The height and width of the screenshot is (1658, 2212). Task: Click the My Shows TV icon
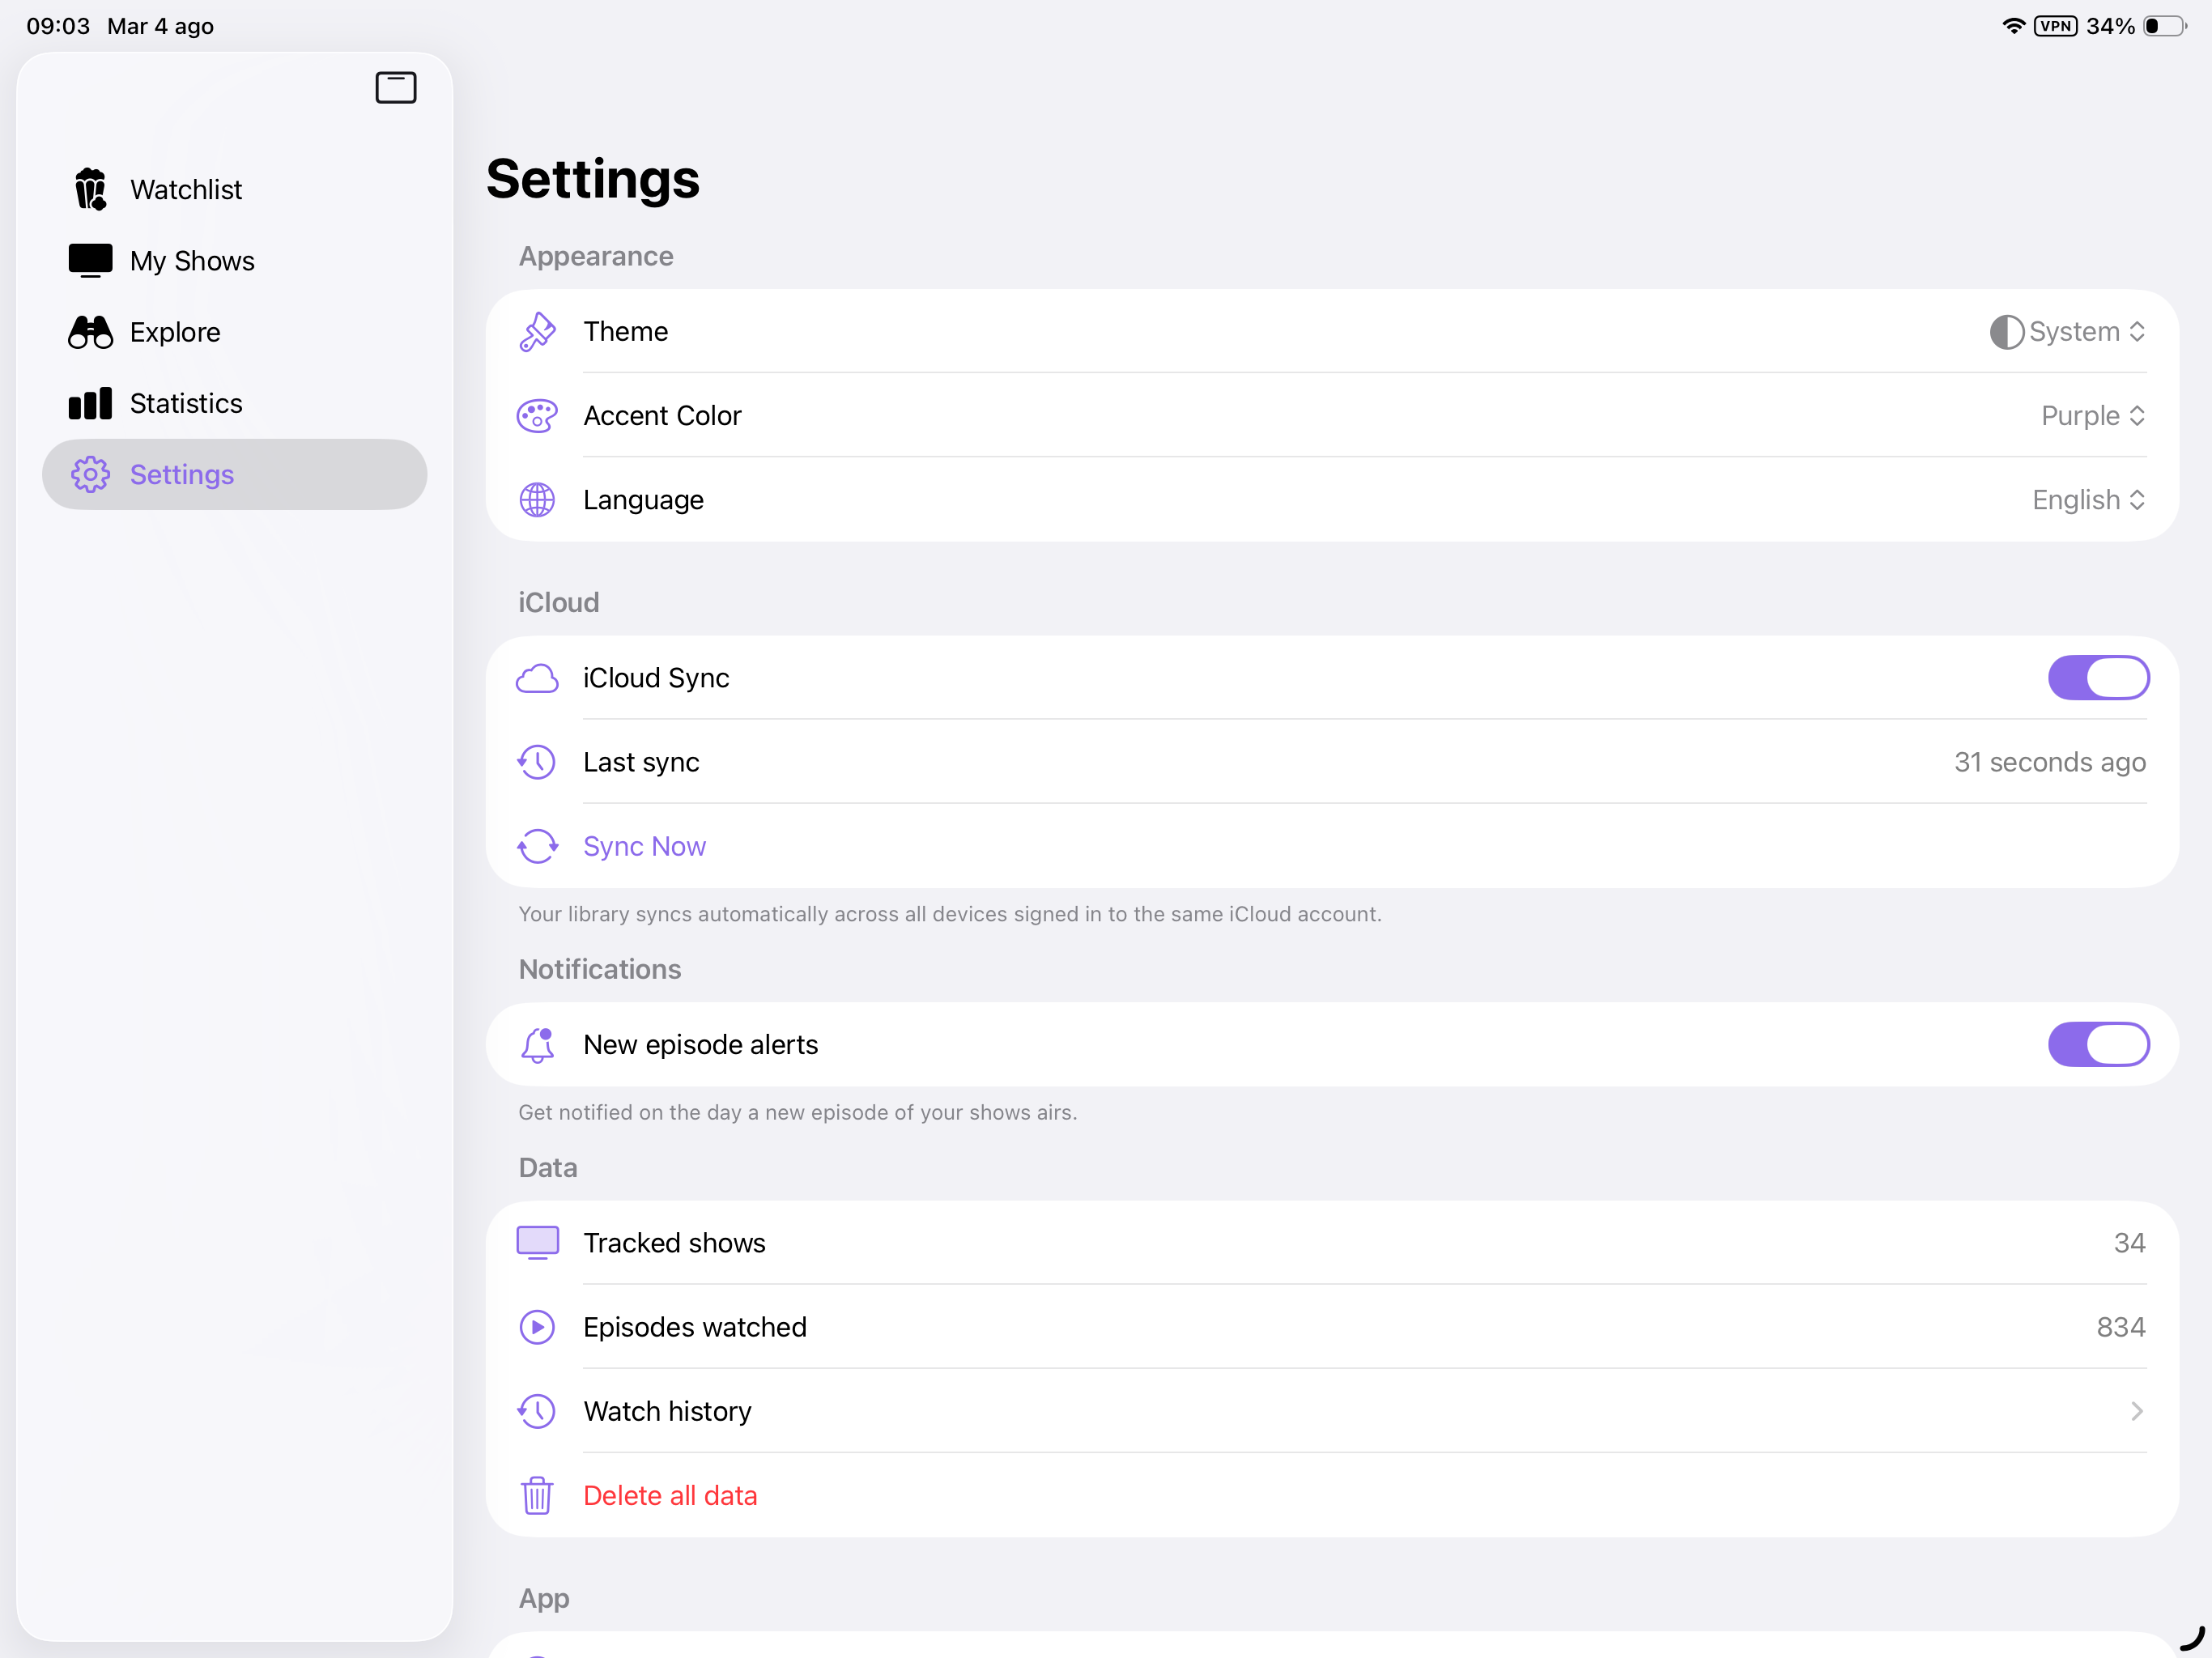pos(90,260)
